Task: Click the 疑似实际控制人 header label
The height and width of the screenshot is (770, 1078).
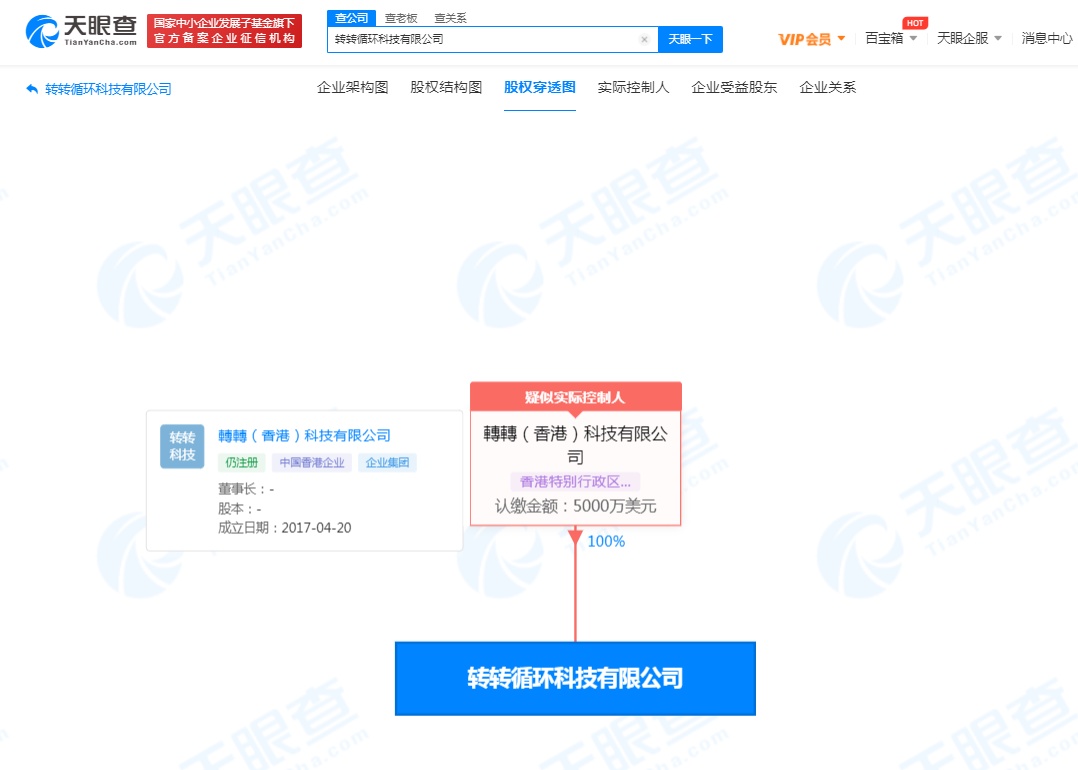Action: point(575,397)
